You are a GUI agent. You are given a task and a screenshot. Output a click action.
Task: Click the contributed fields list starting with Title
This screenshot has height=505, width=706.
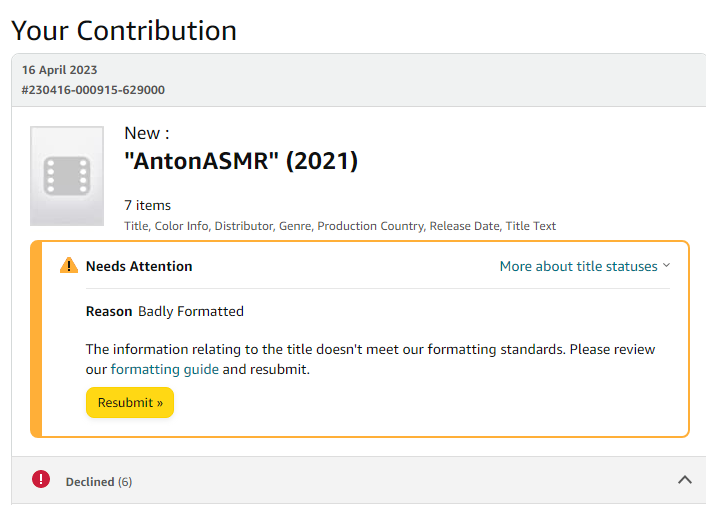340,226
